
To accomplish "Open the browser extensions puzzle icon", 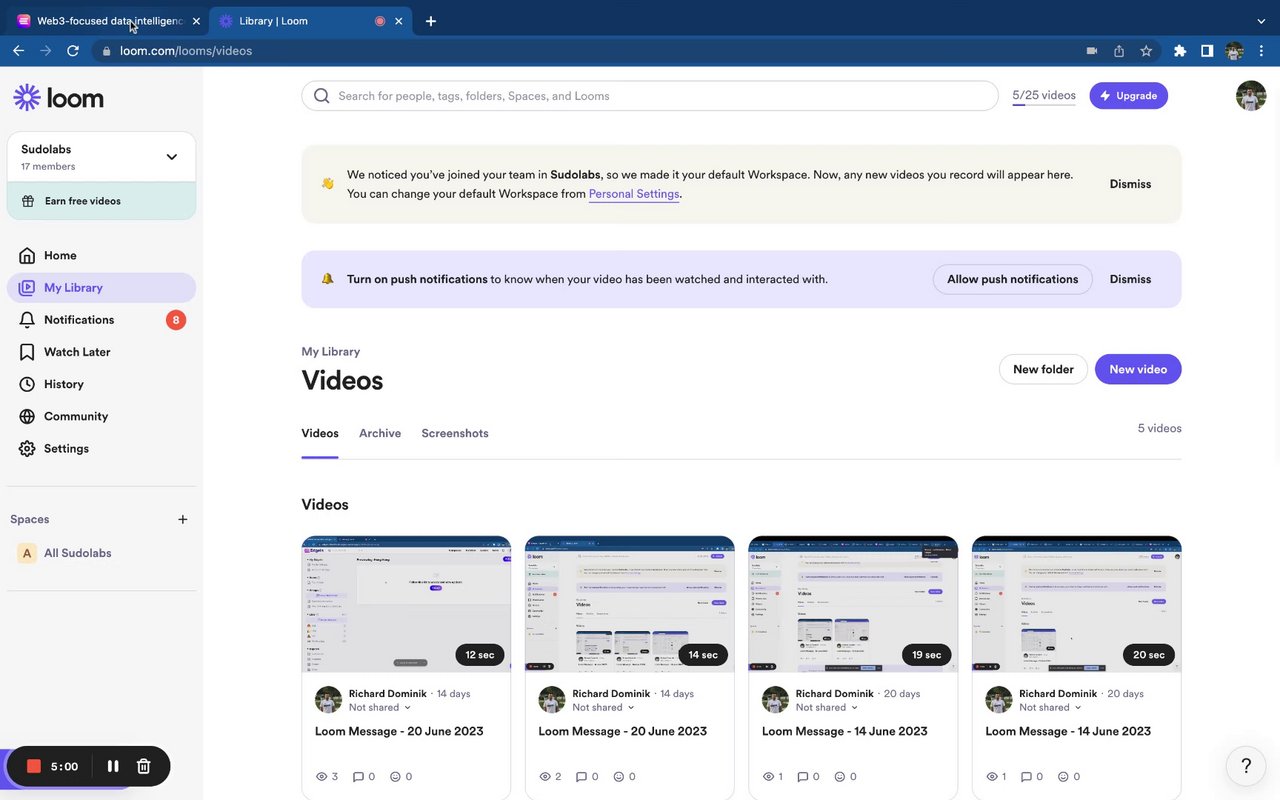I will pyautogui.click(x=1180, y=51).
